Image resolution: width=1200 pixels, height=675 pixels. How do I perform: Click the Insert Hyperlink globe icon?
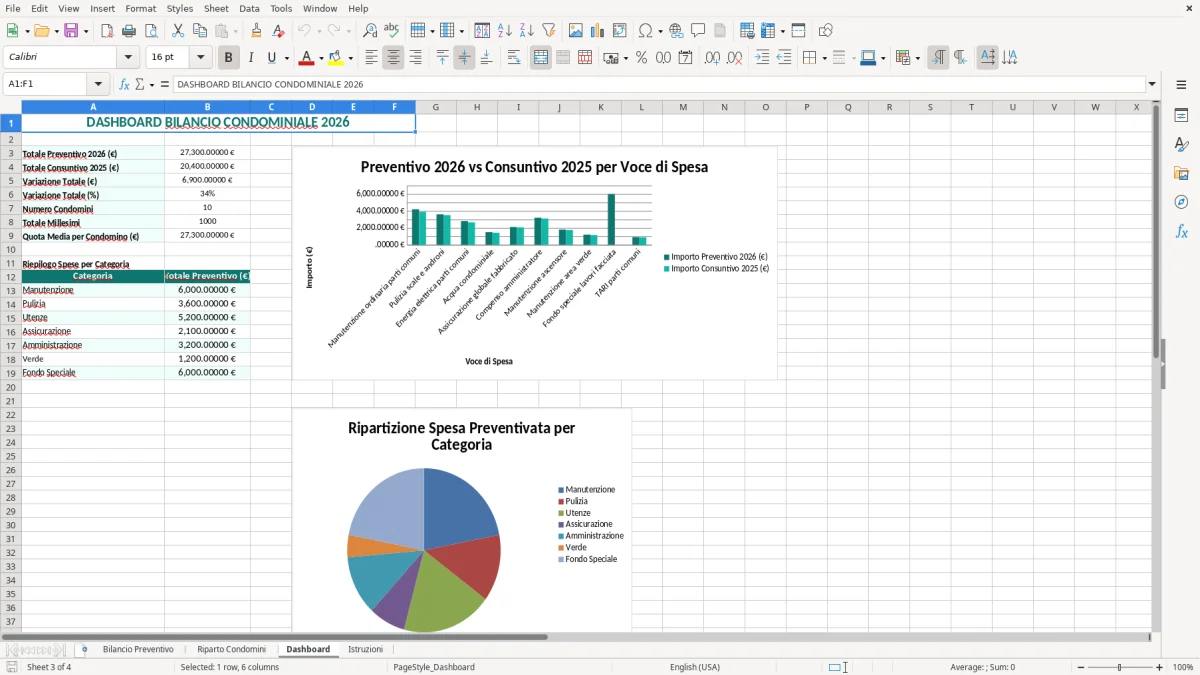(x=676, y=31)
